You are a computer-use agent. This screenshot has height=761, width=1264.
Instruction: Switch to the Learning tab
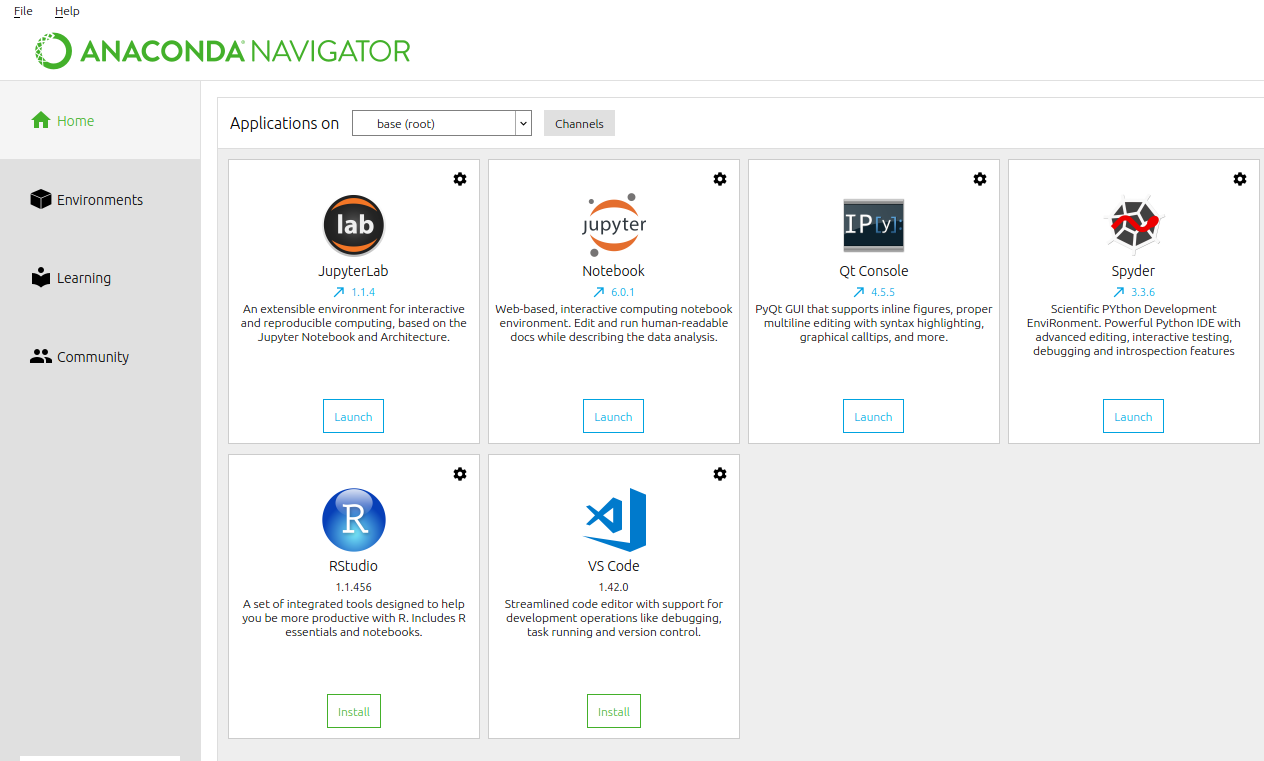click(100, 278)
